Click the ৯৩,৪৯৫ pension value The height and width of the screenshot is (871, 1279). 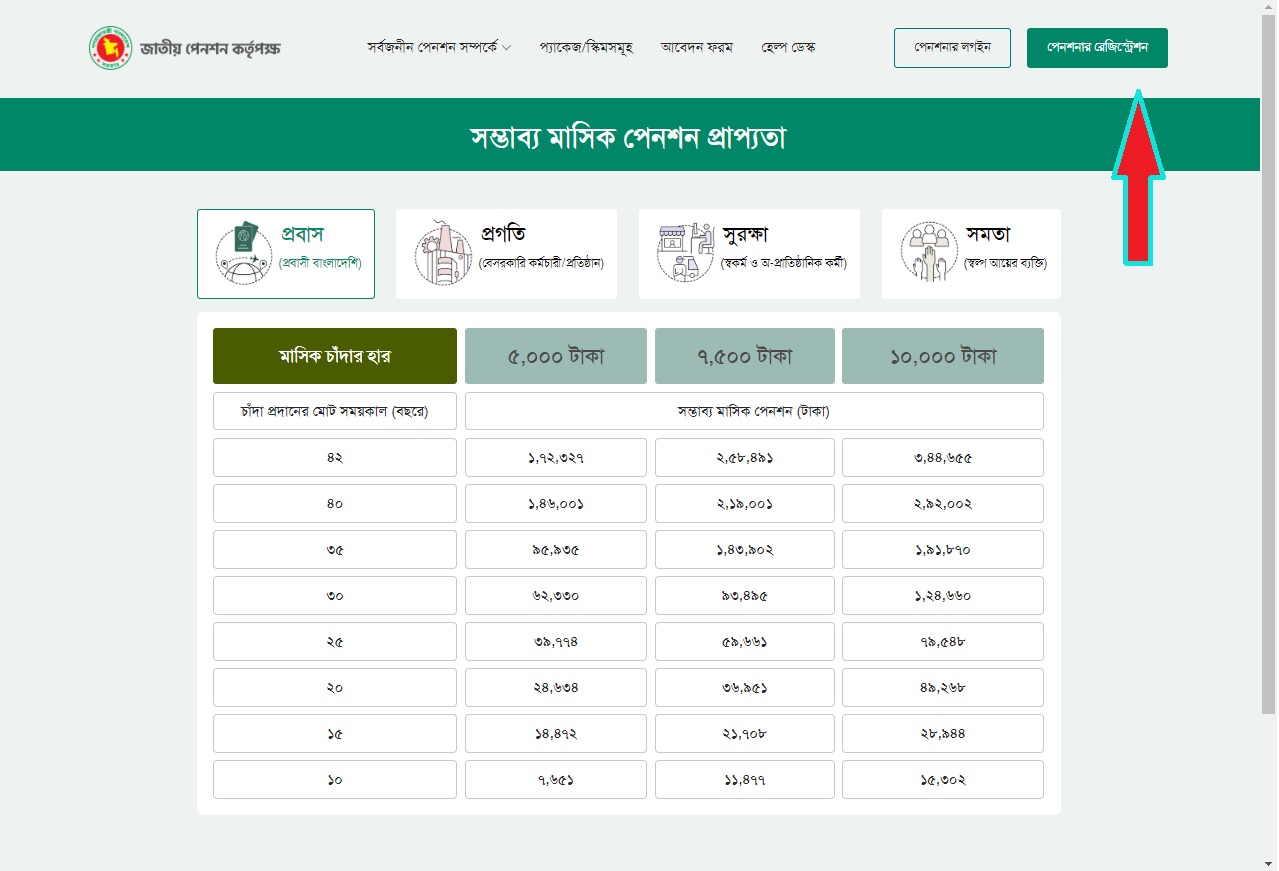[745, 595]
